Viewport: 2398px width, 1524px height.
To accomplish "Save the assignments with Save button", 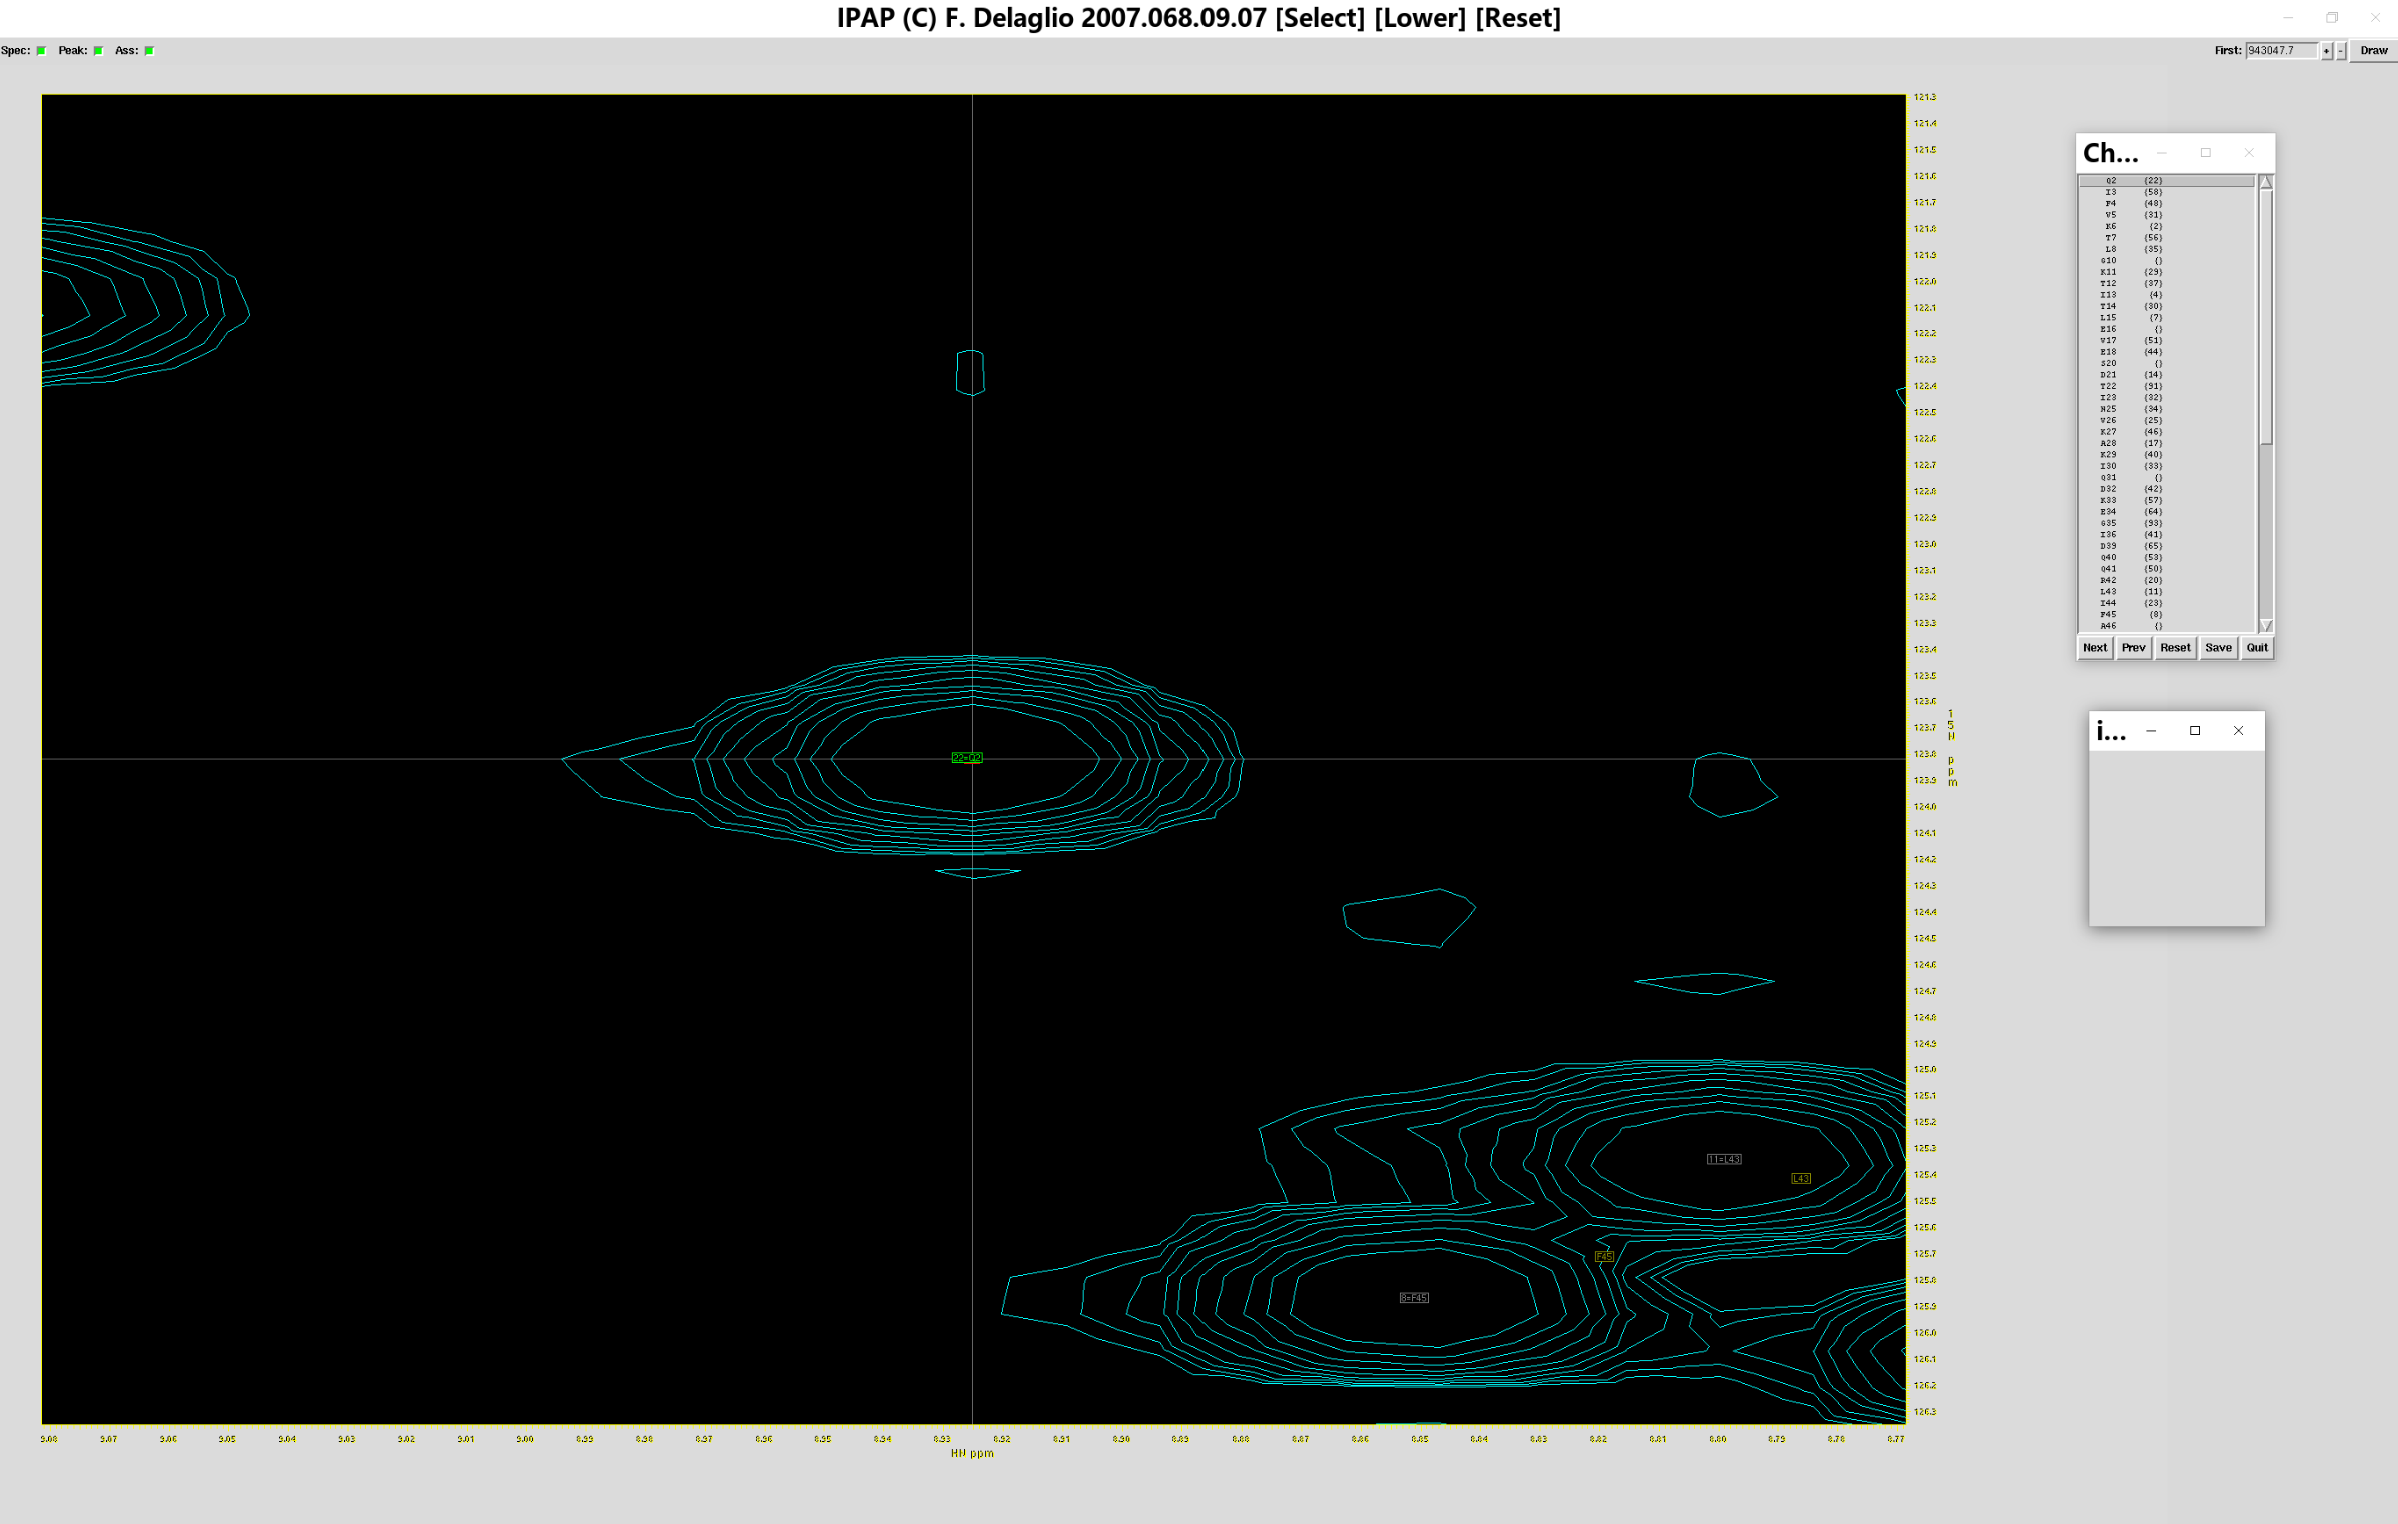I will 2217,648.
